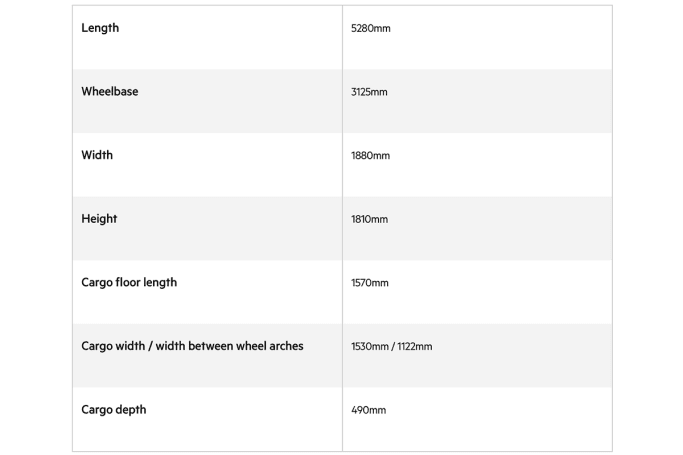This screenshot has height=455, width=683.
Task: Click the 1570mm cargo floor value
Action: [370, 283]
